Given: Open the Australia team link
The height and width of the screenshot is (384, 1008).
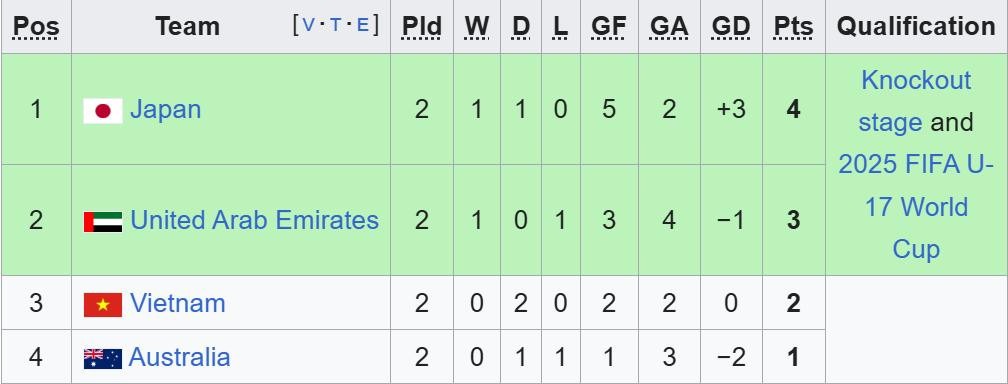Looking at the screenshot, I should (x=179, y=356).
